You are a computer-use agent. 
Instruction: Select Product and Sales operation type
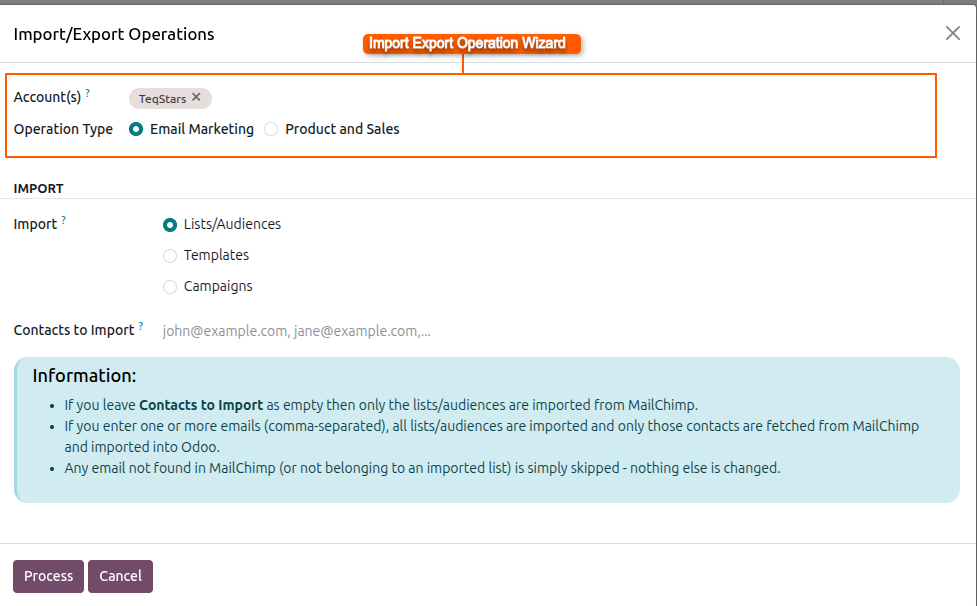(x=271, y=129)
